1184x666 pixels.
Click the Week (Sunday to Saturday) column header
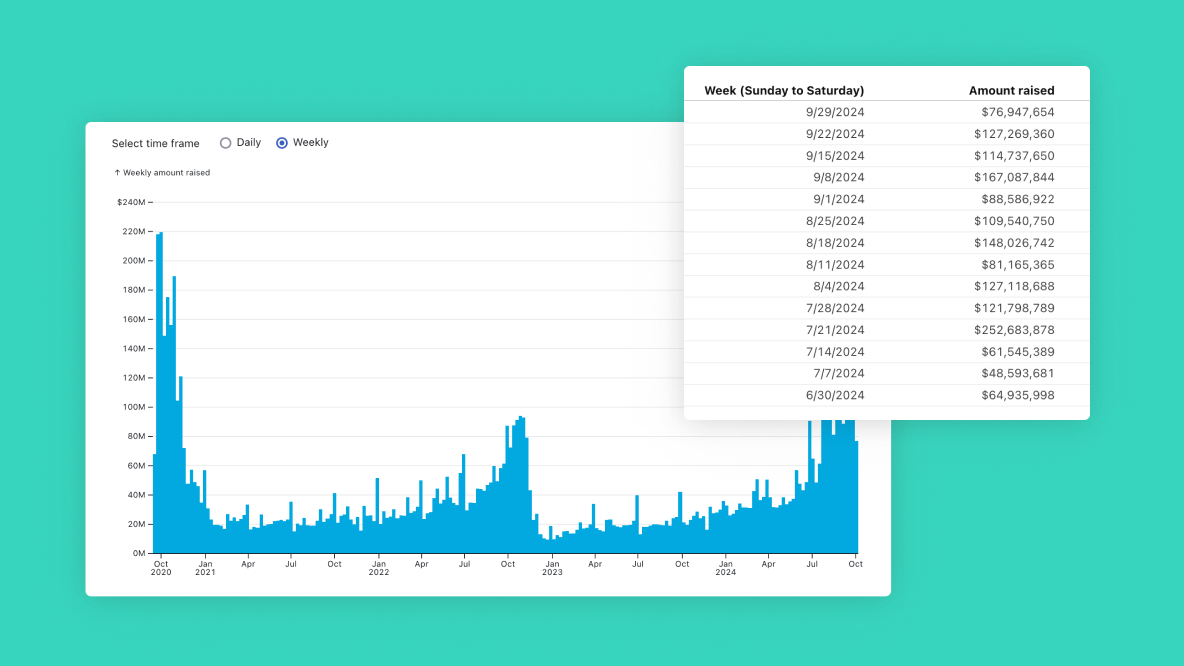point(783,90)
